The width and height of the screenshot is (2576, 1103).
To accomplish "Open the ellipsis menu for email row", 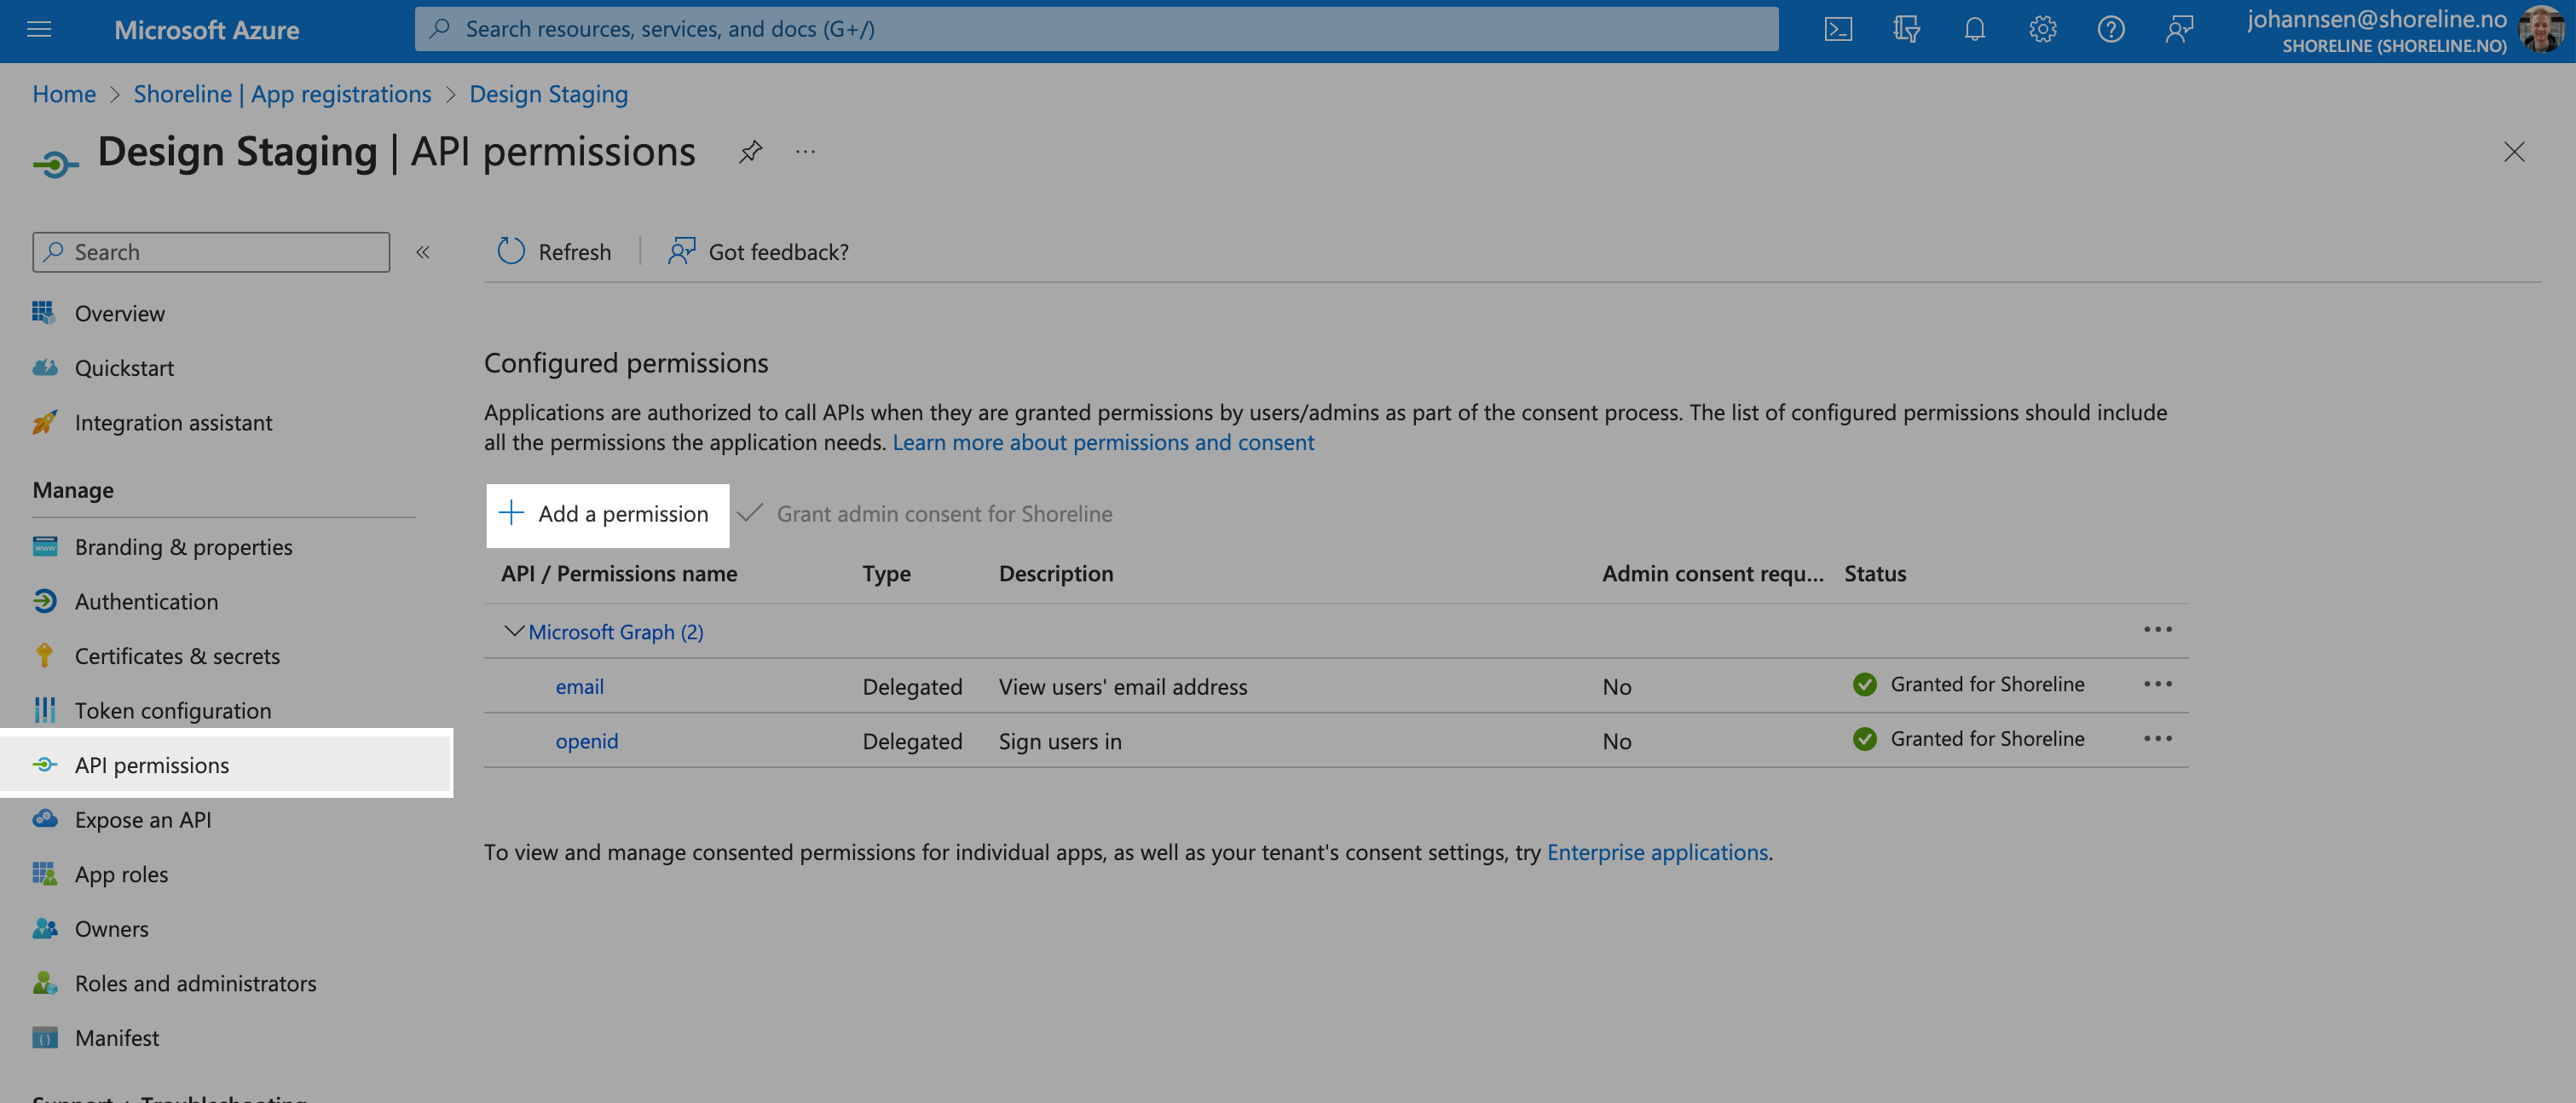I will click(2157, 684).
